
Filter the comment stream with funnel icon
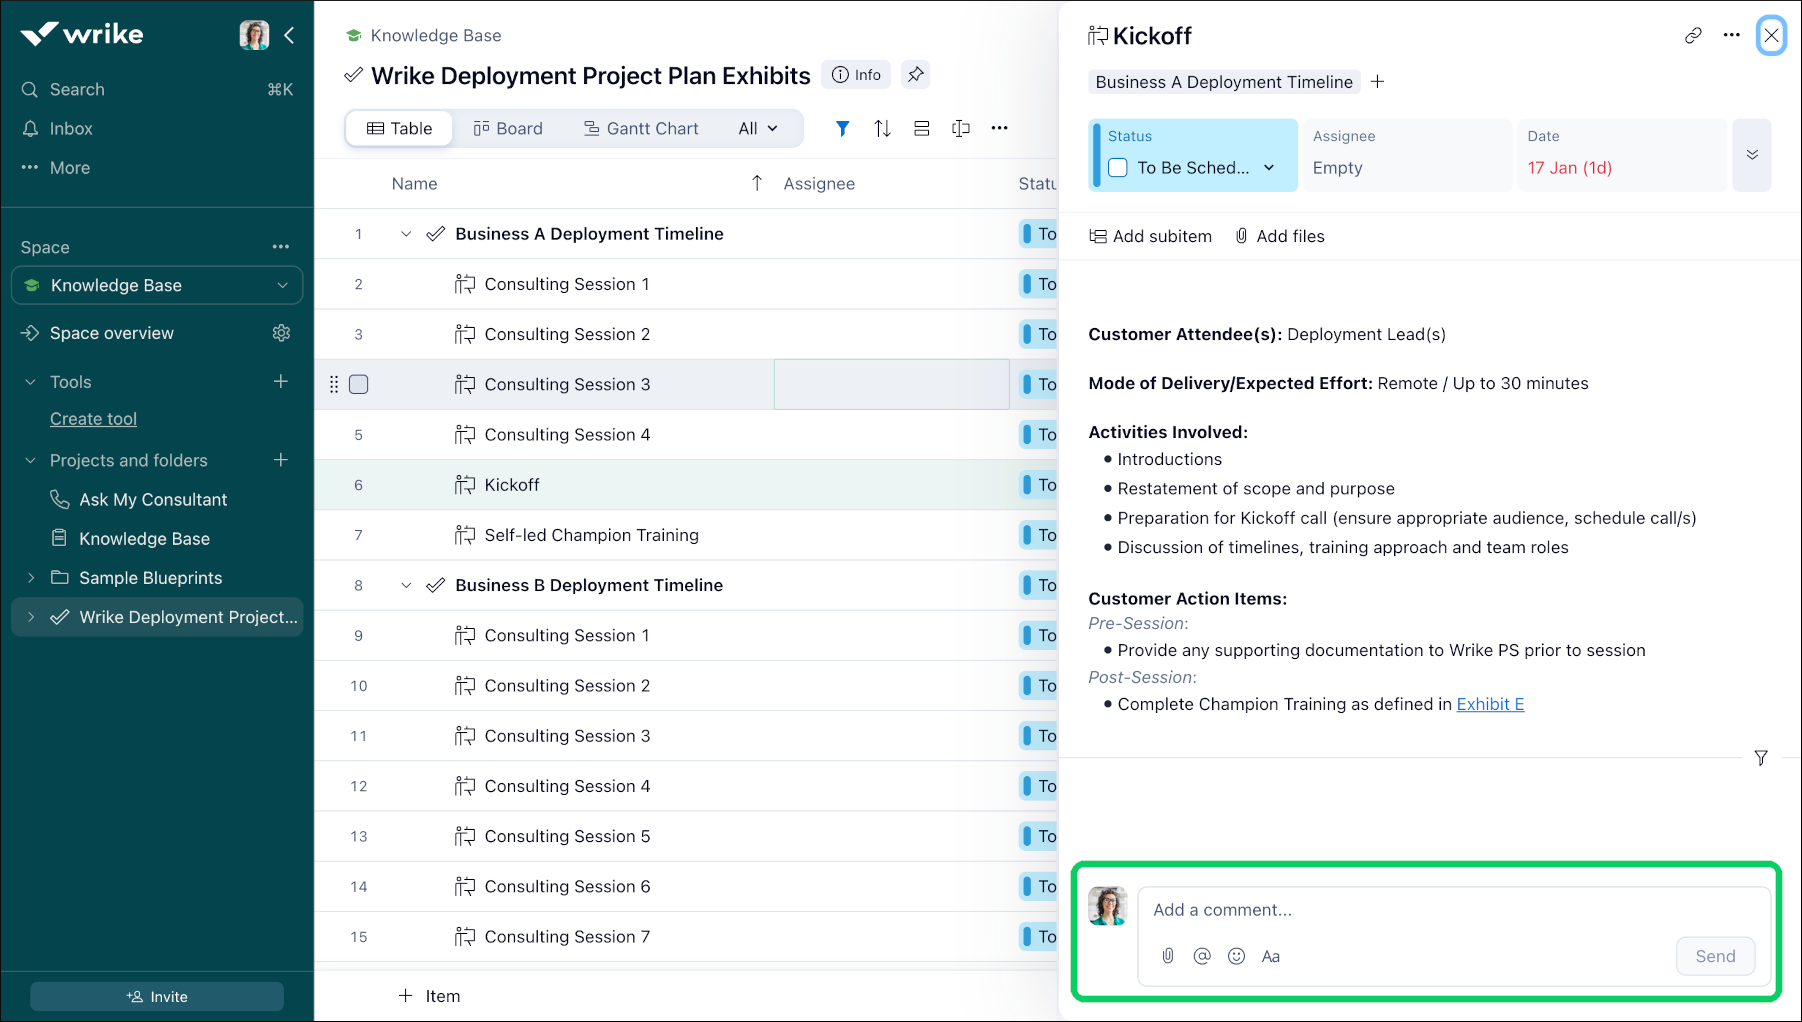[1760, 758]
